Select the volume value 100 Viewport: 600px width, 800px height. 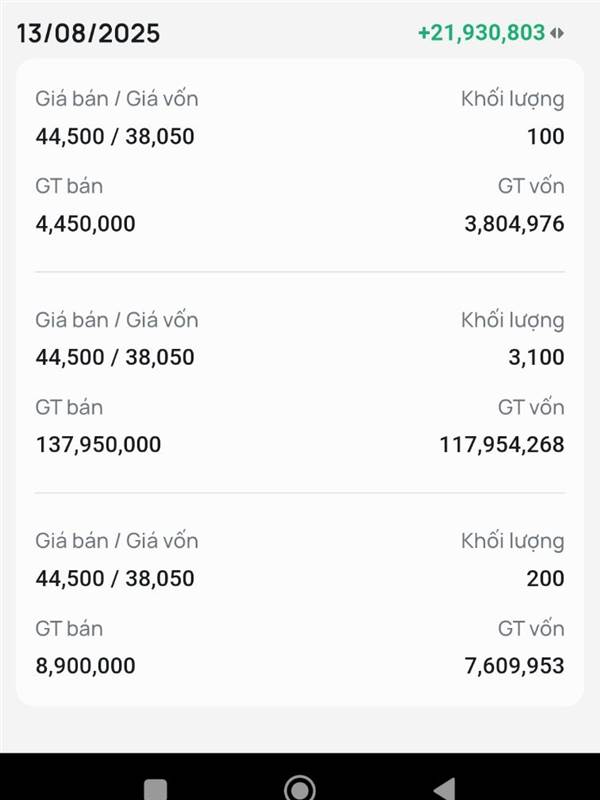point(545,136)
